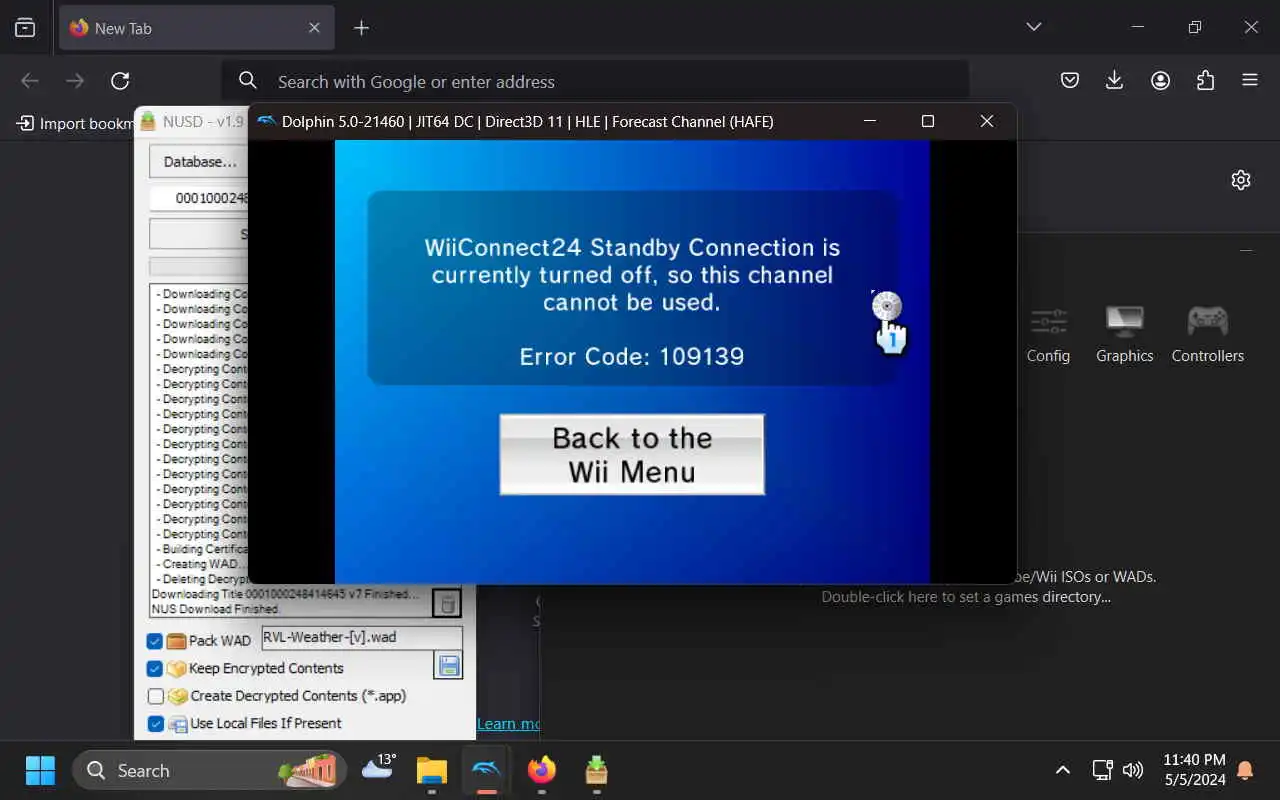Open Firefox account icon
Screen dimensions: 1280x800
(x=1160, y=81)
